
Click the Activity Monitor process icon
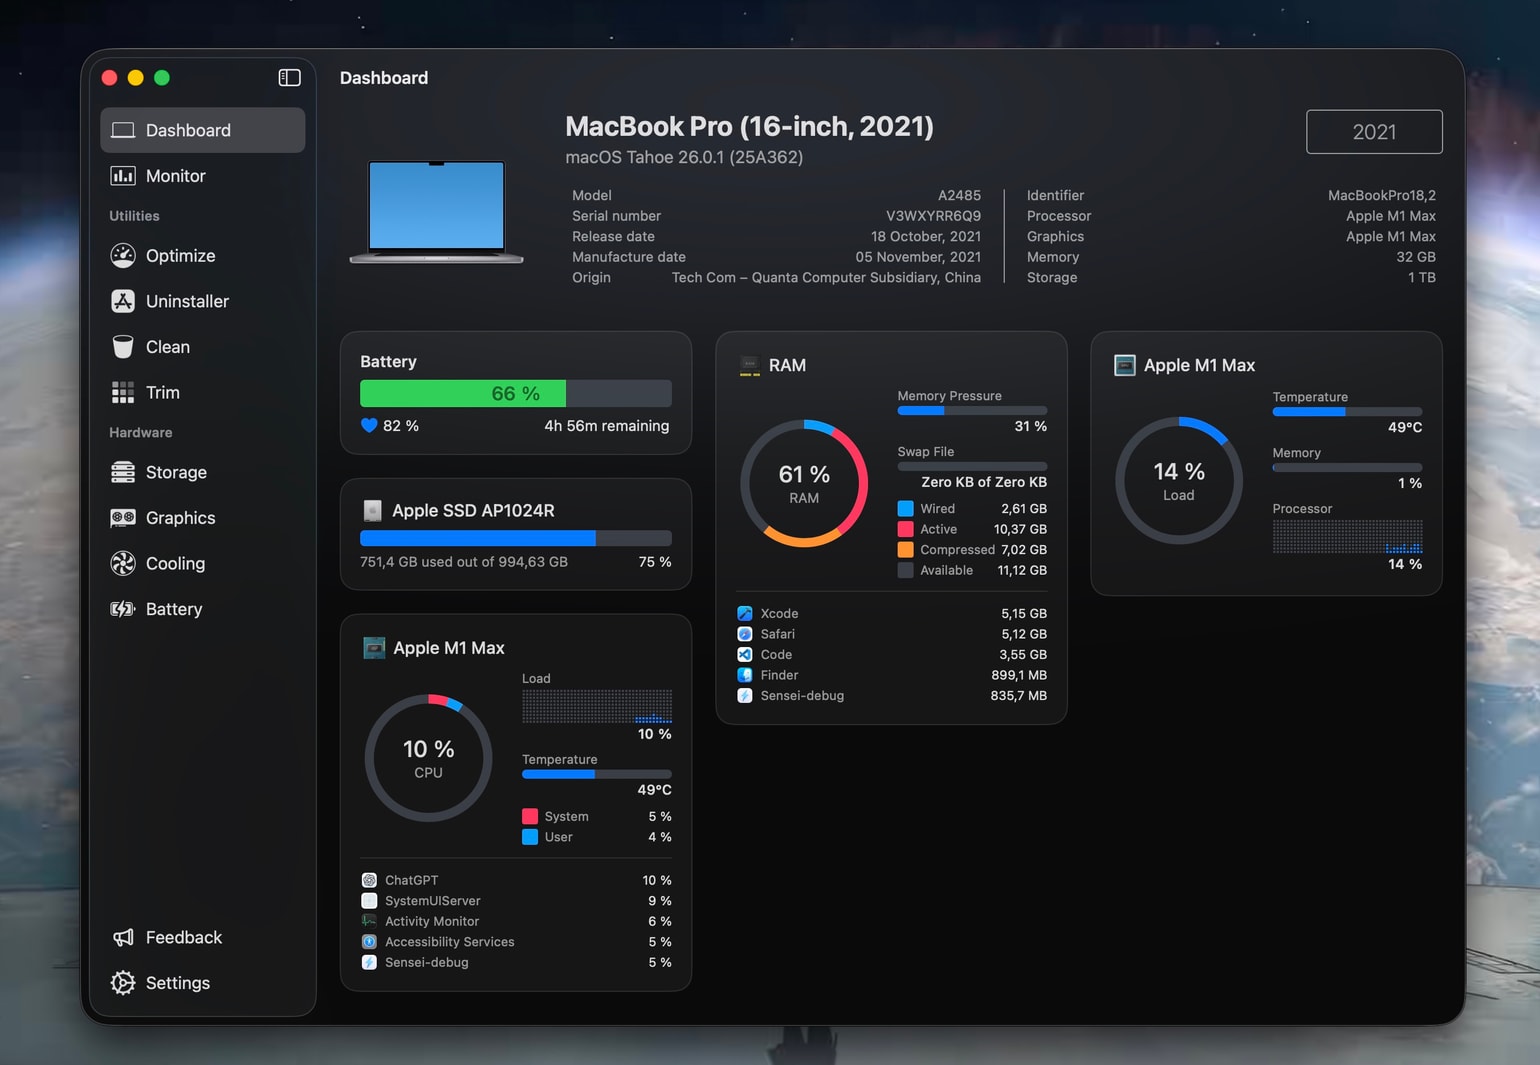[x=369, y=921]
